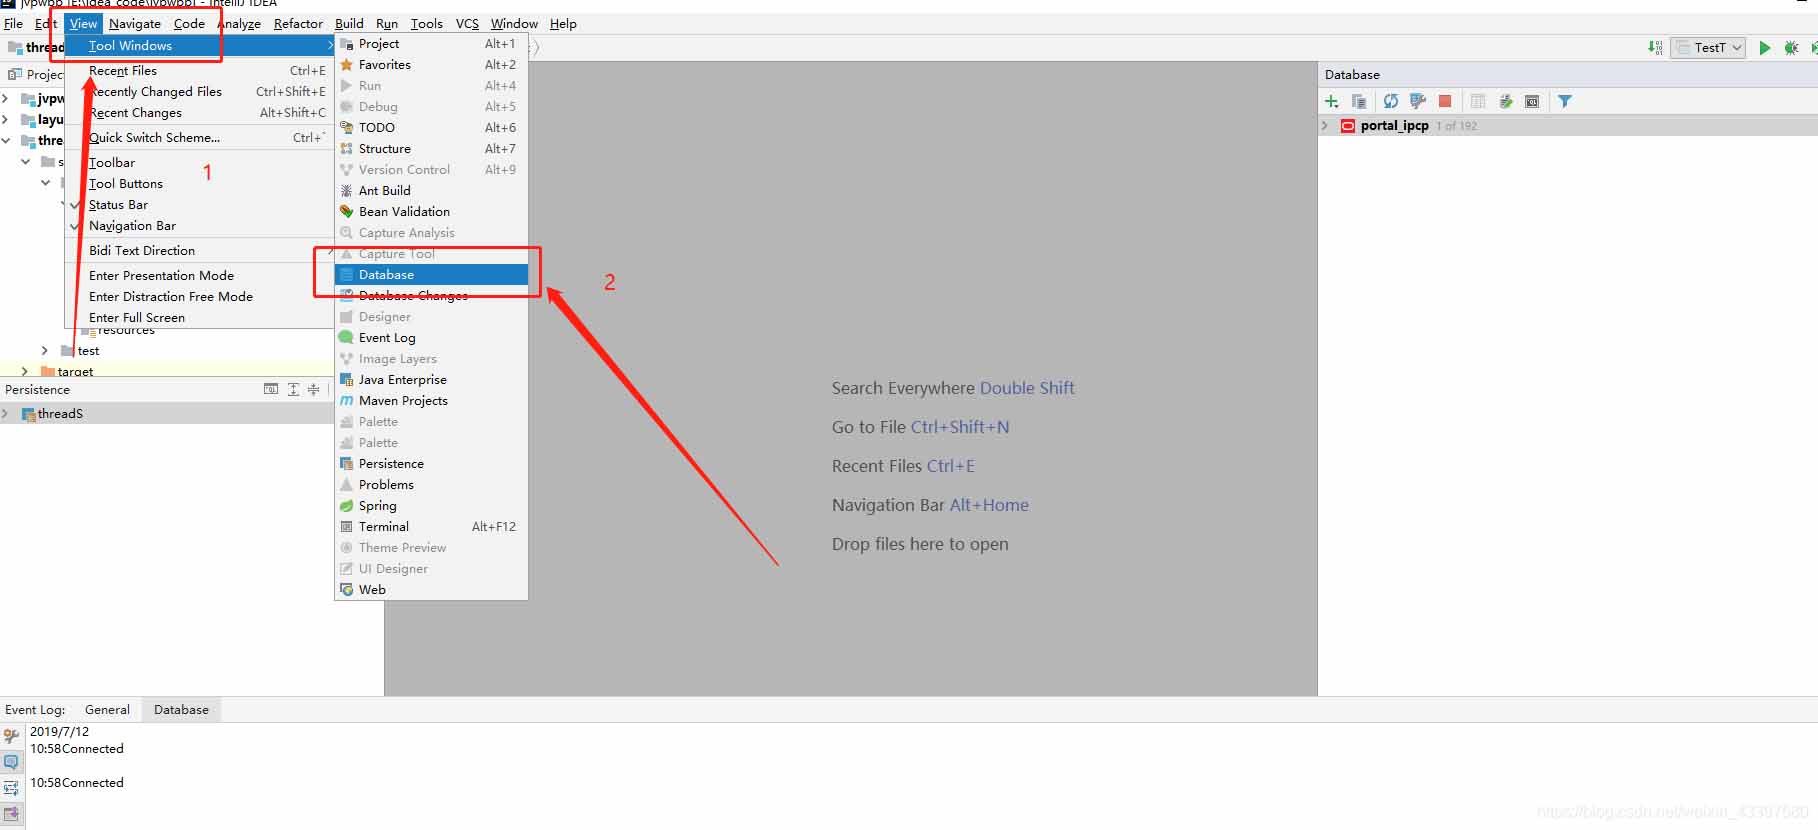The width and height of the screenshot is (1818, 830).
Task: Choose Enter Distraction Free Mode
Action: (x=199, y=297)
